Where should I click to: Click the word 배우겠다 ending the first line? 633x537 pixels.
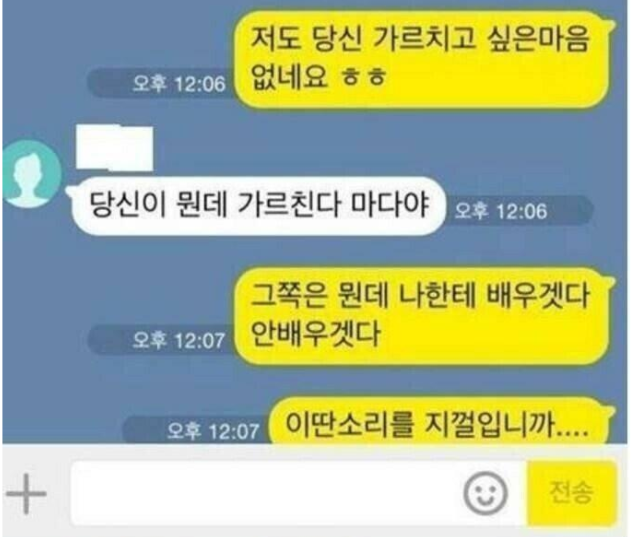[x=537, y=296]
